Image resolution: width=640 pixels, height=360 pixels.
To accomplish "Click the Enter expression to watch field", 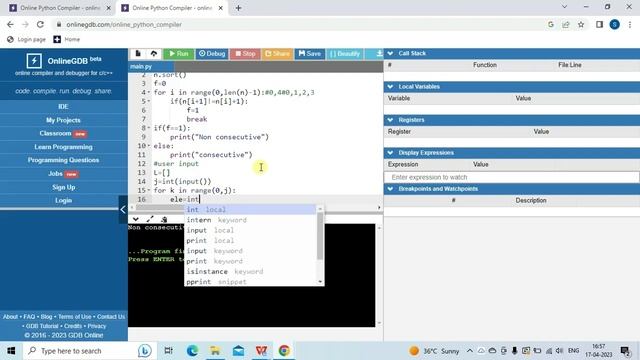I will coord(511,177).
